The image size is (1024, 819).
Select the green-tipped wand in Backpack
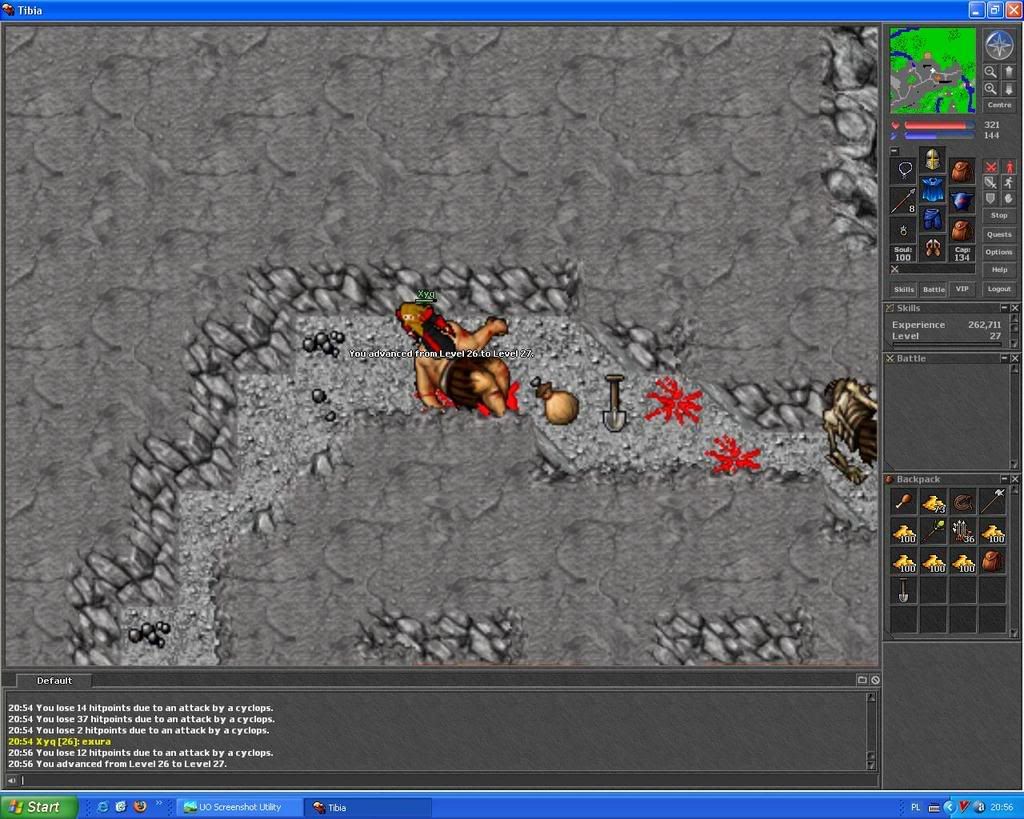tap(934, 532)
